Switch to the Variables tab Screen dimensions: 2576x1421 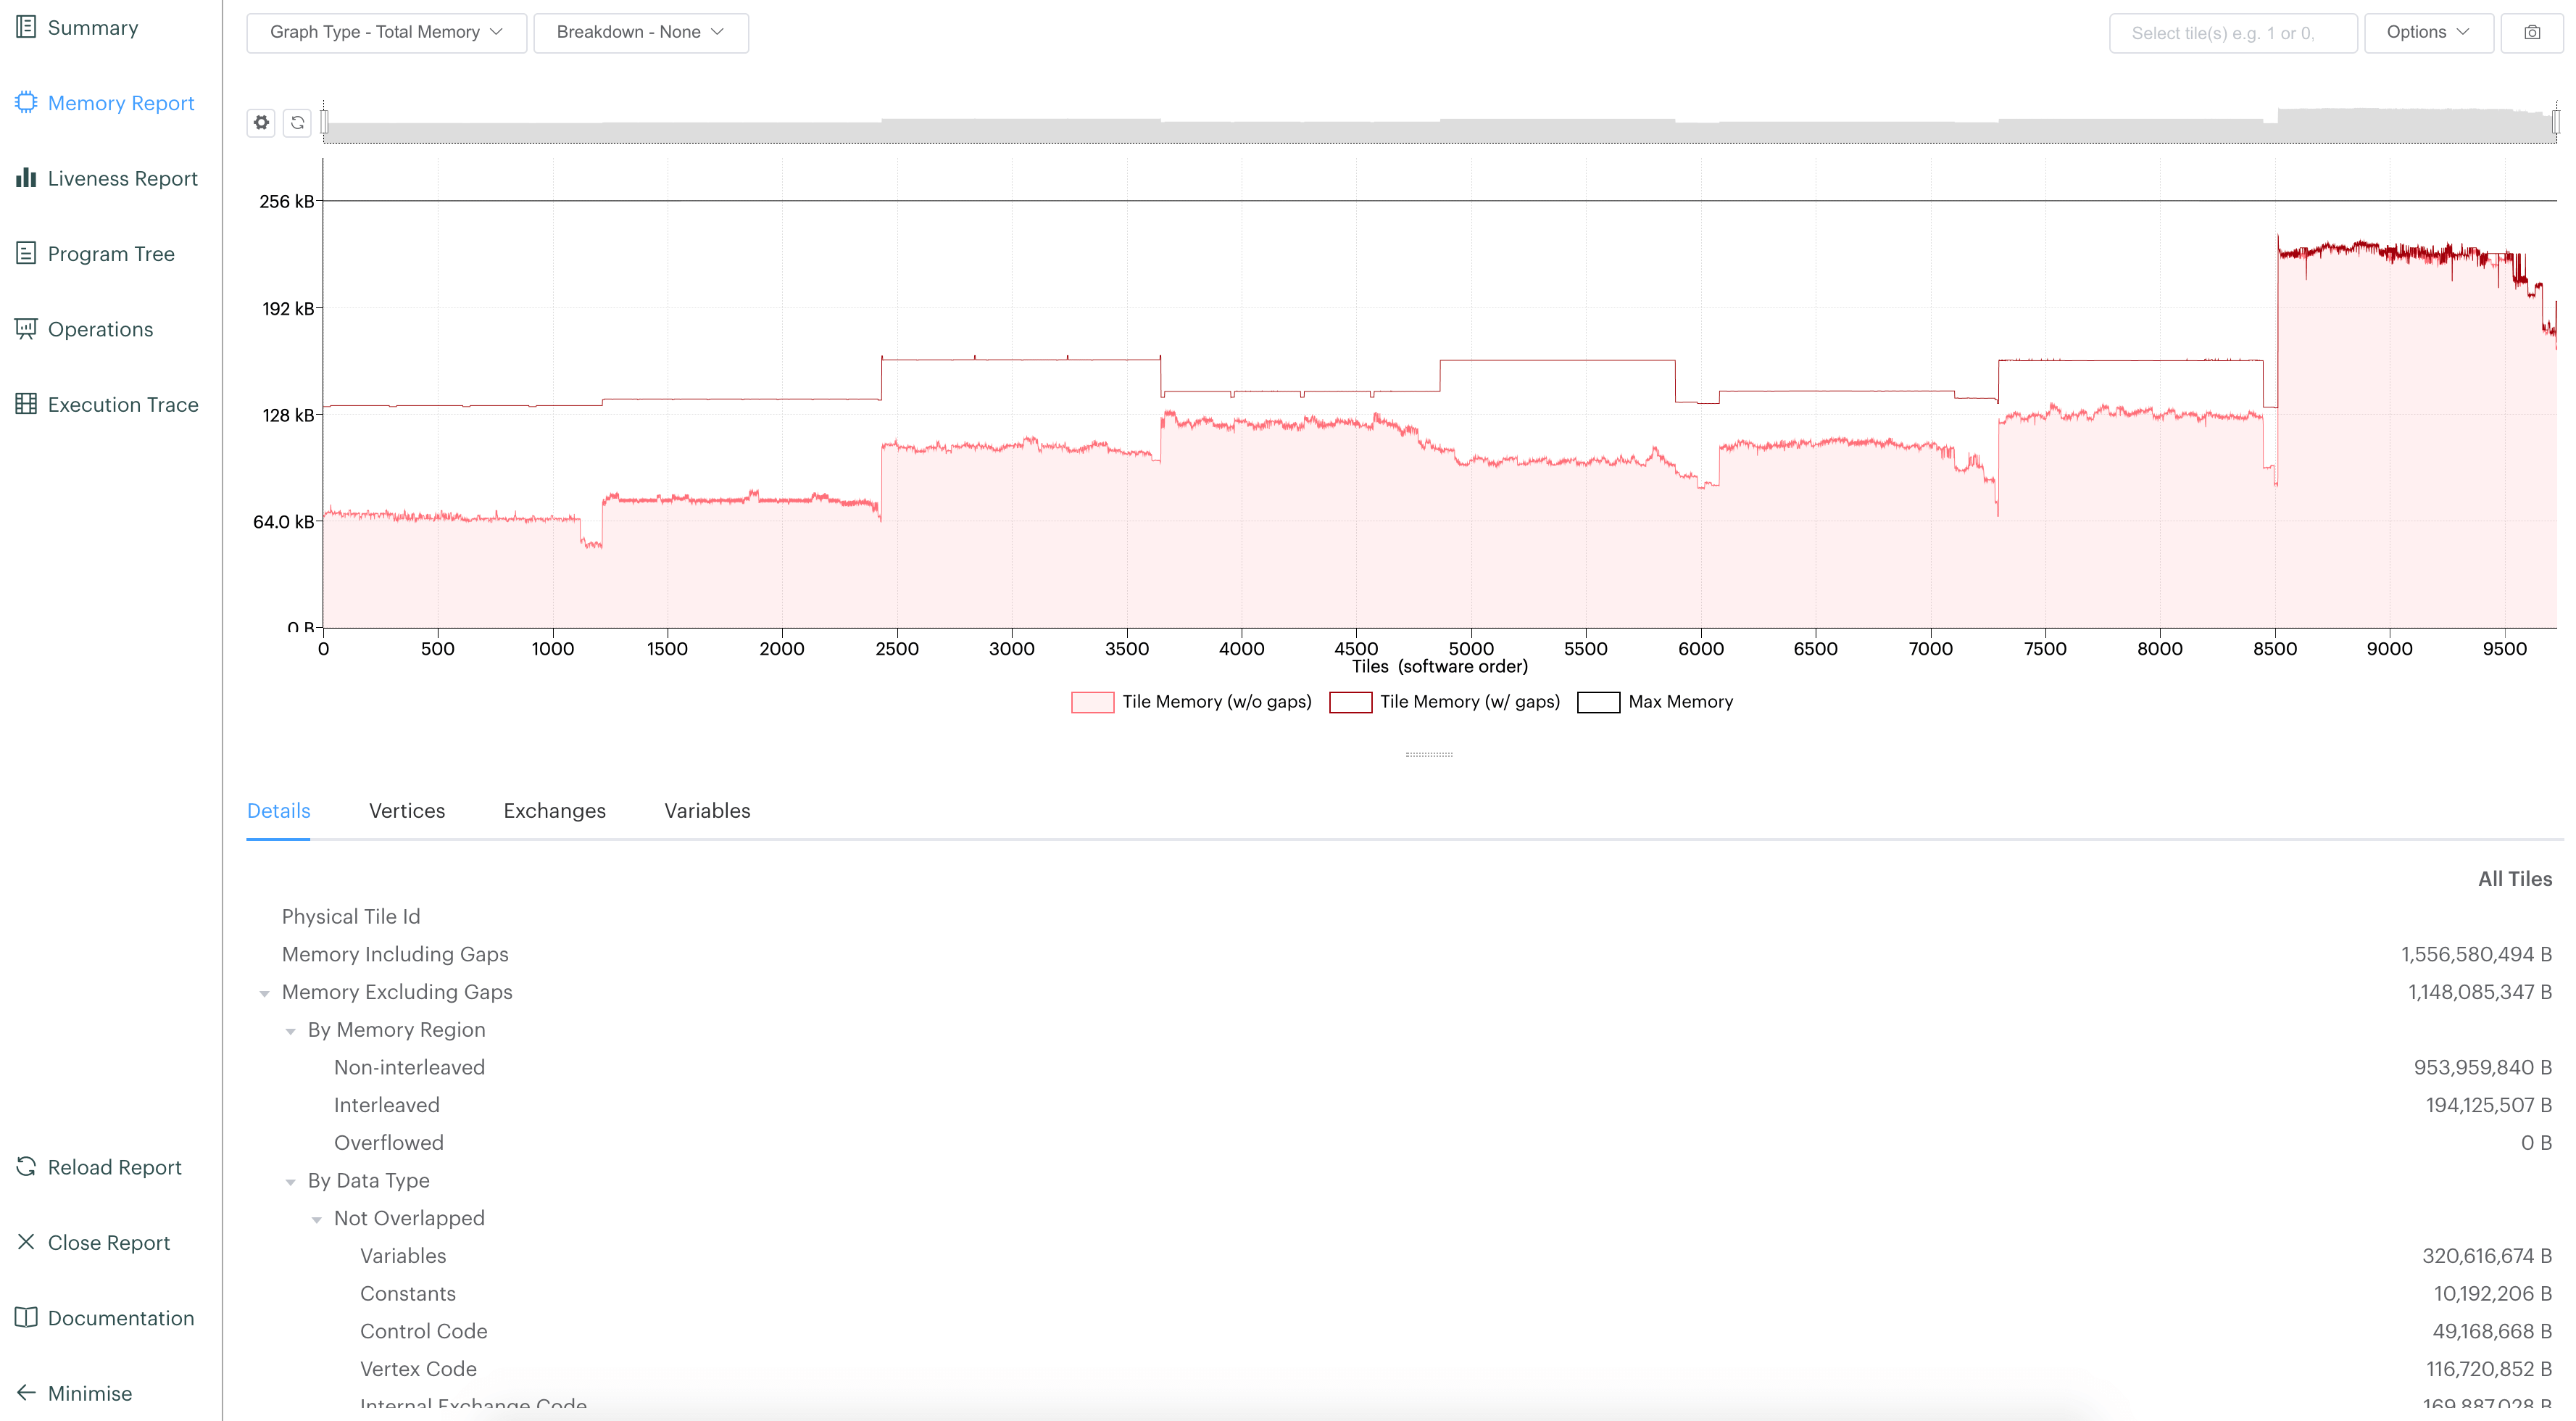click(706, 810)
